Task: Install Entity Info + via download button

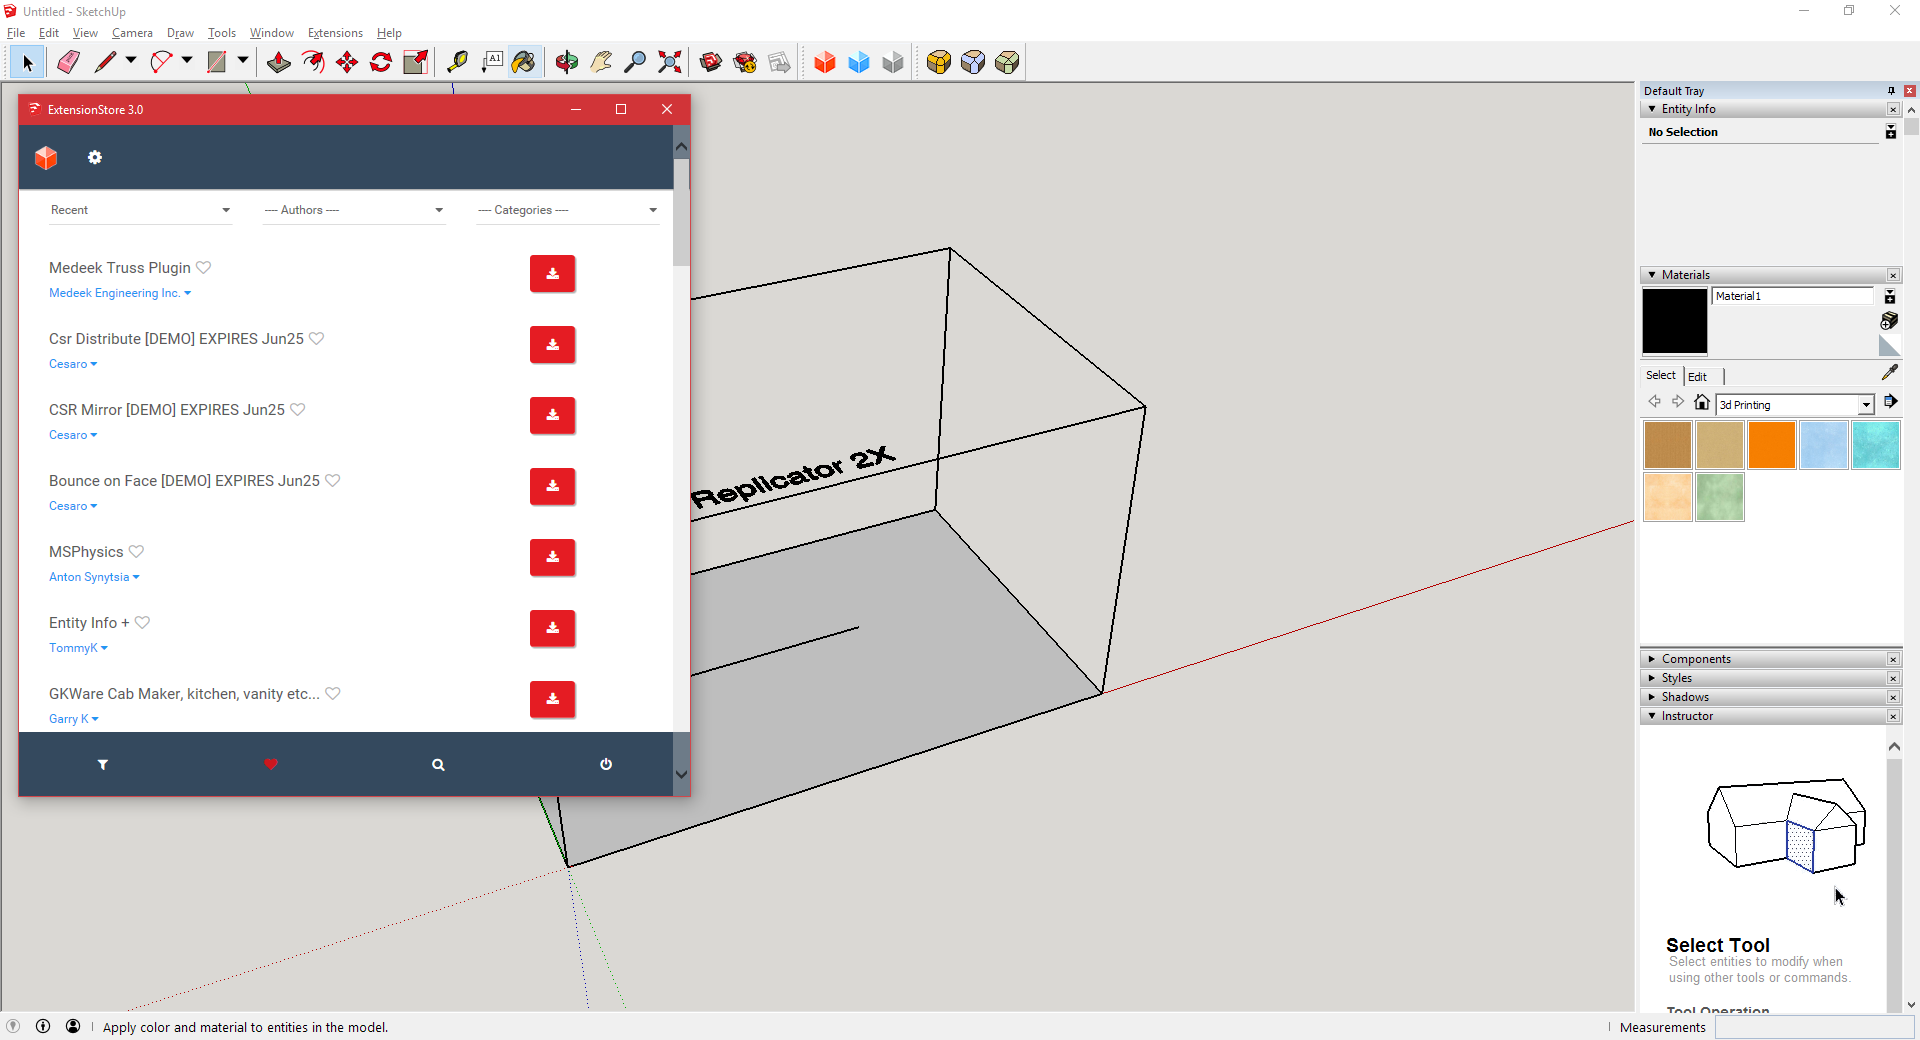Action: pos(552,629)
